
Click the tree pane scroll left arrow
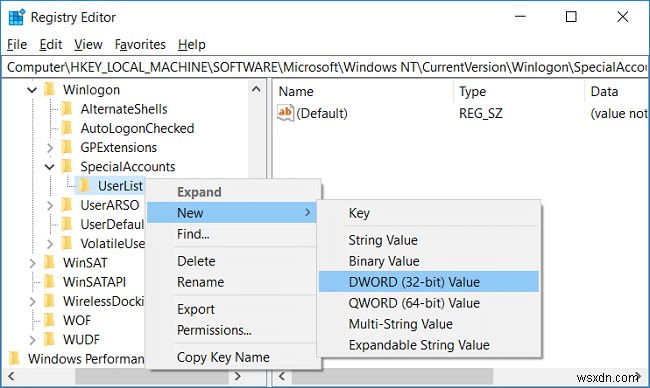tap(11, 376)
